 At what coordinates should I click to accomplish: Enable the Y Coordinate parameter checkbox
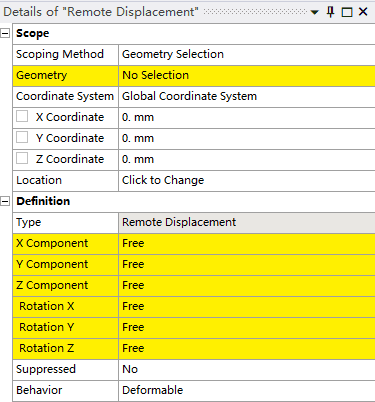[22, 137]
